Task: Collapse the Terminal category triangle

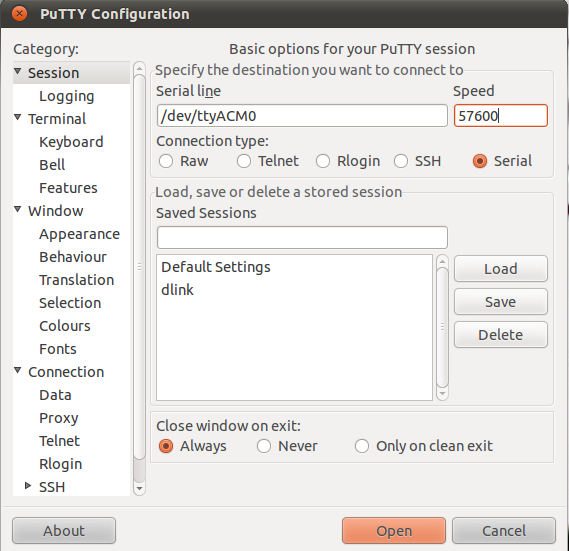Action: tap(17, 117)
